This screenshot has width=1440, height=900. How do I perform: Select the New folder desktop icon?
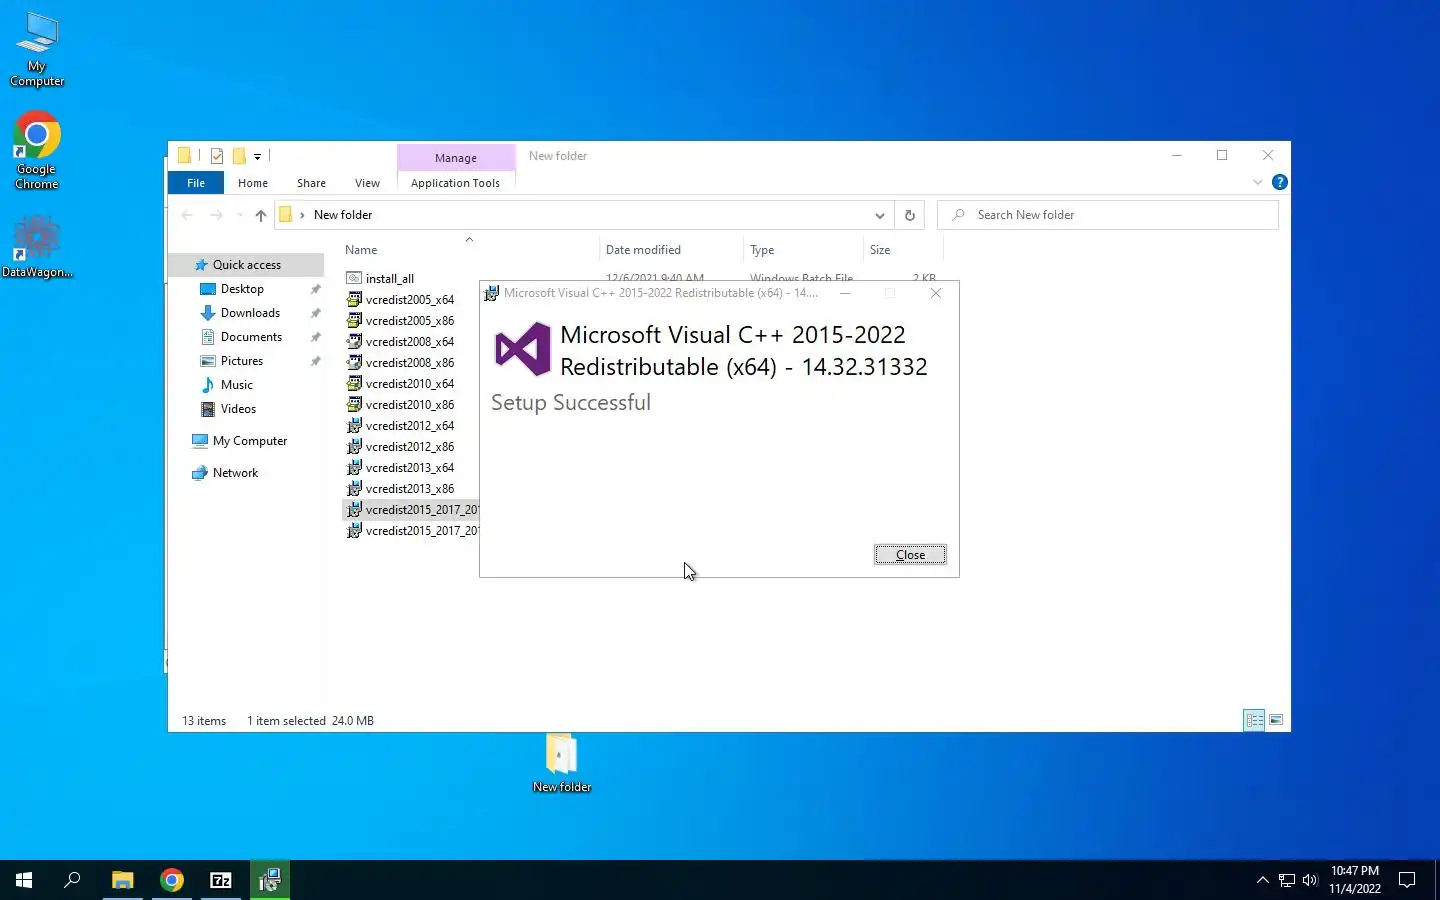point(562,763)
